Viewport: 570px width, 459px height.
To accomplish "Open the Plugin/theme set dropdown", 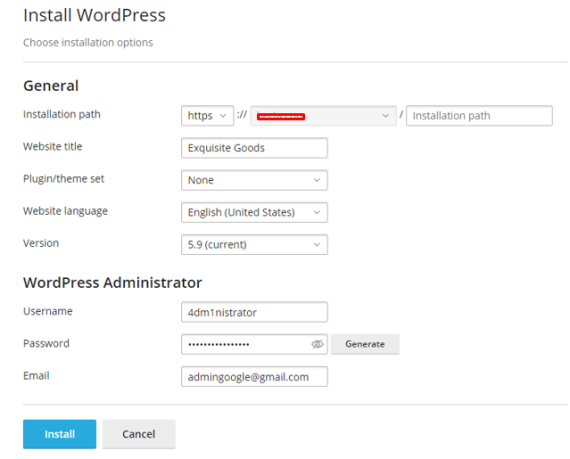I will point(254,180).
